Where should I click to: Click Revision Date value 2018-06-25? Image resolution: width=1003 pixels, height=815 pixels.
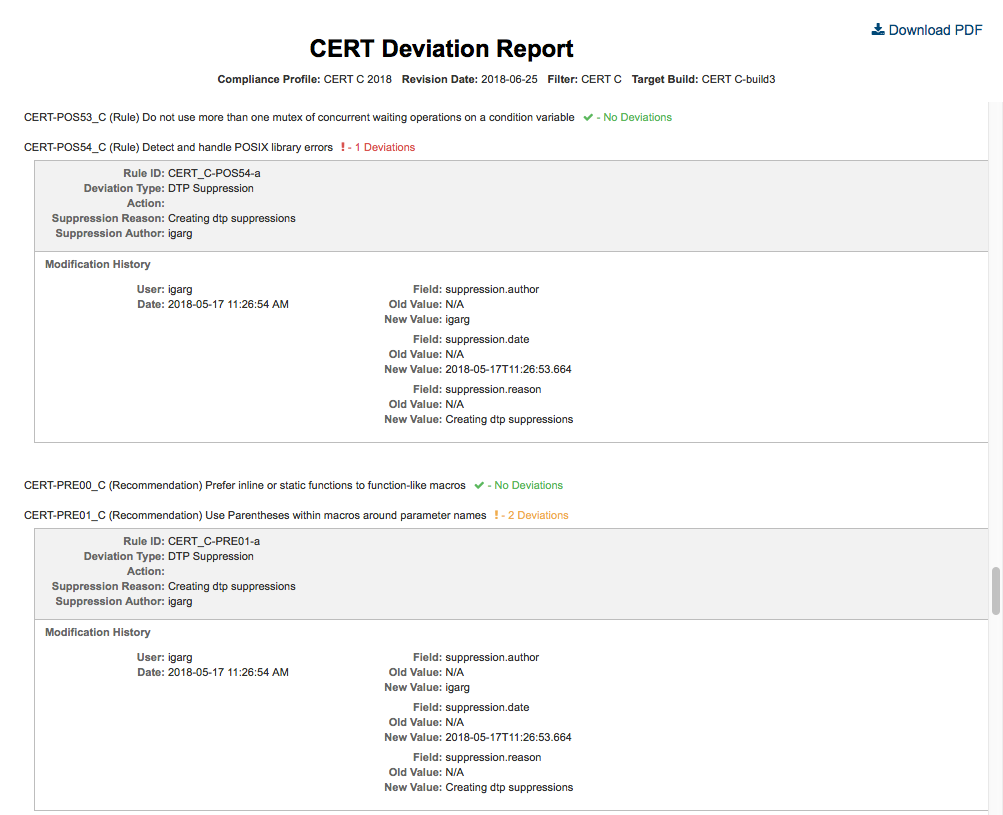[509, 79]
